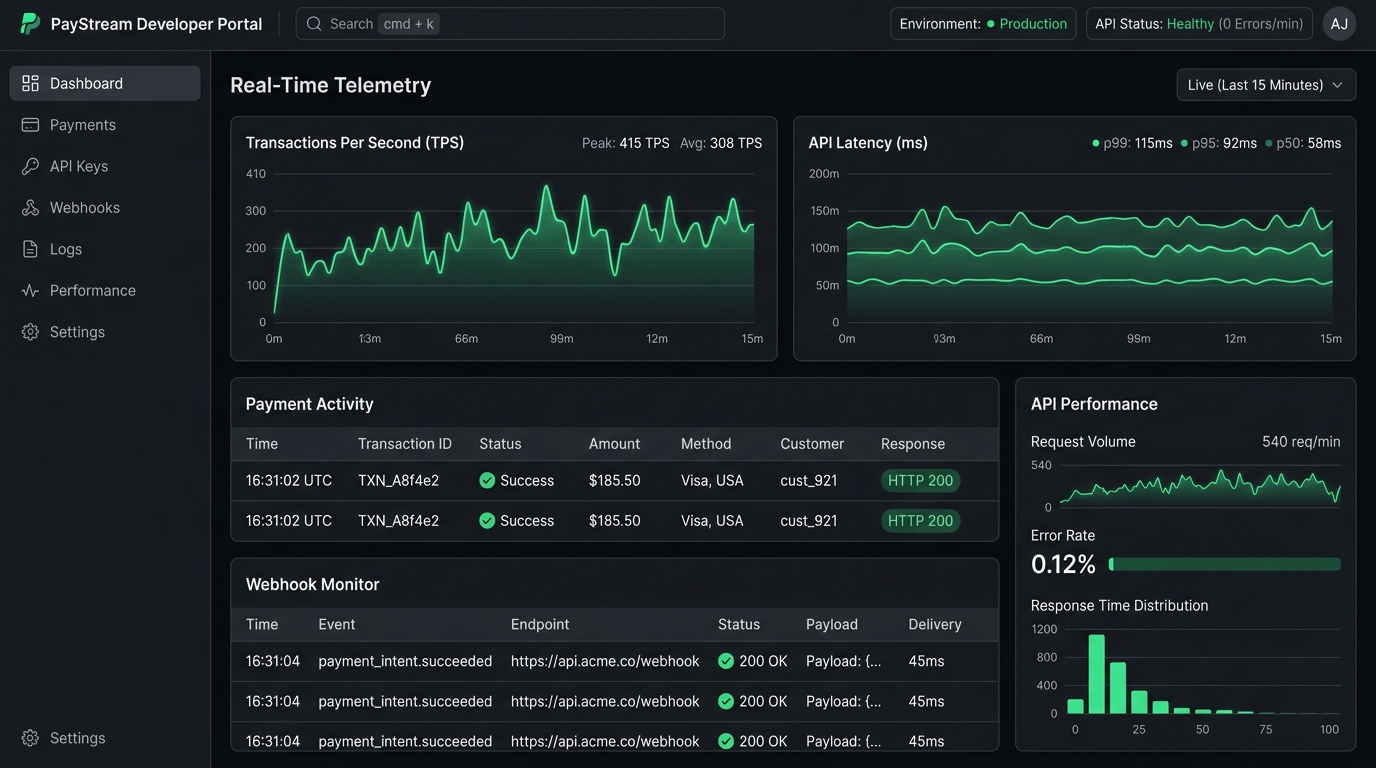Click the Avg: 308 TPS value
The width and height of the screenshot is (1376, 768).
point(721,143)
